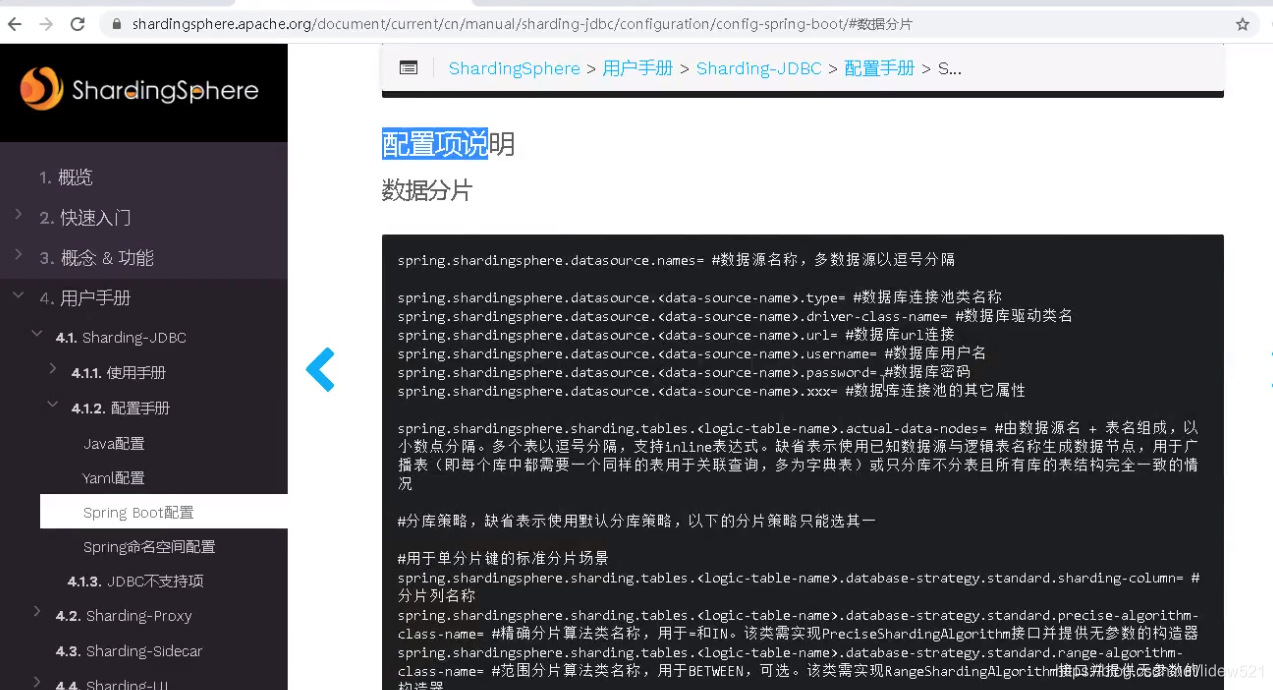The image size is (1273, 690).
Task: Click the #分库策略 comment line
Action: tap(637, 521)
